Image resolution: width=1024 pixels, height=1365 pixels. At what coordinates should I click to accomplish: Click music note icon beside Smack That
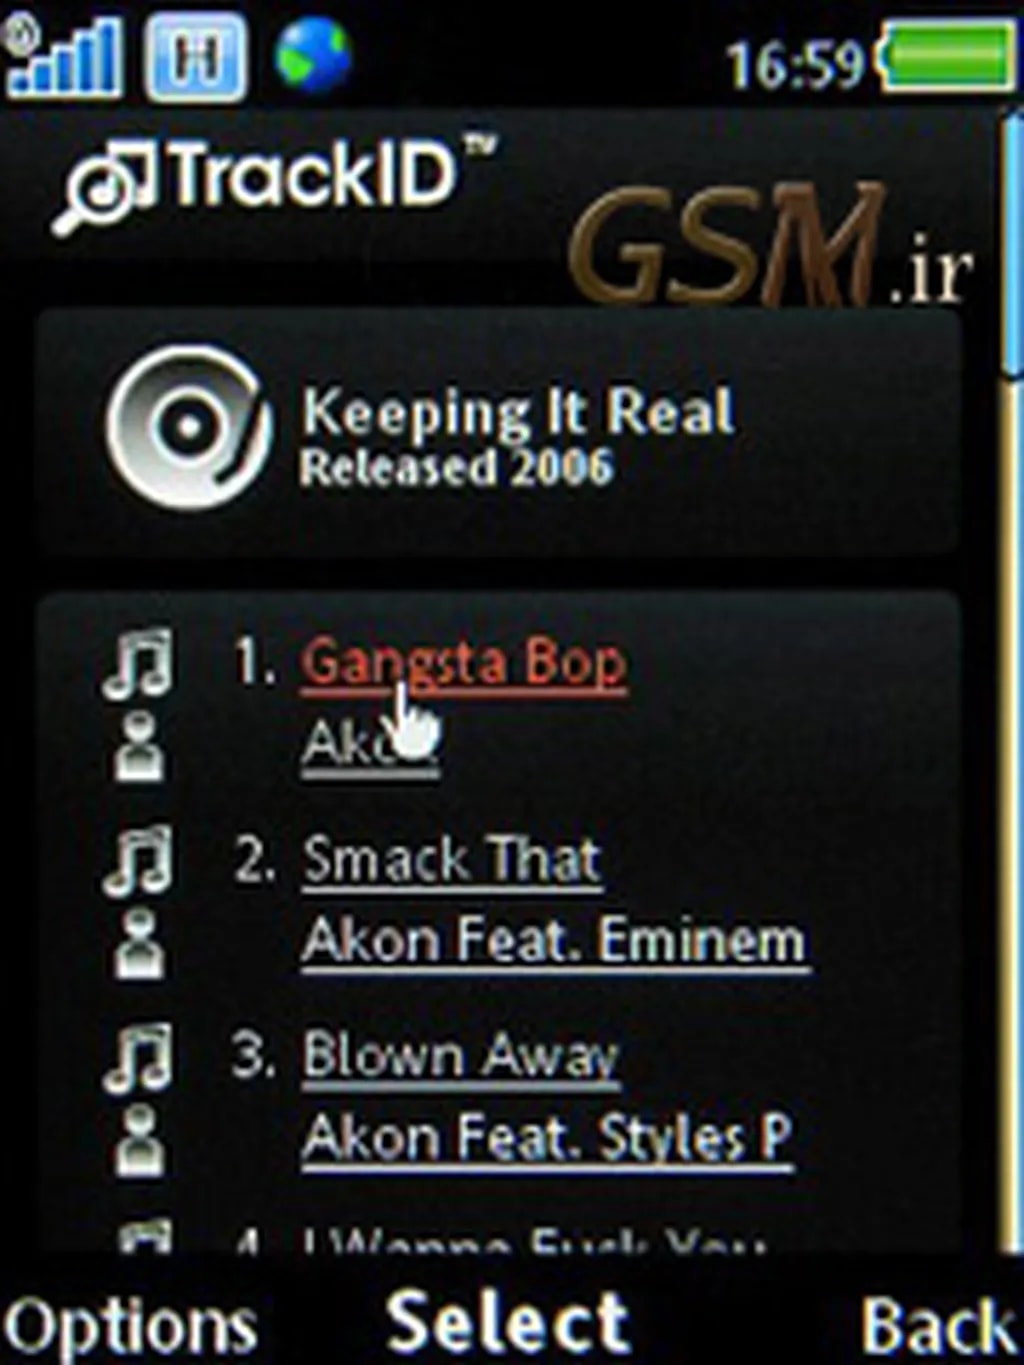click(137, 860)
